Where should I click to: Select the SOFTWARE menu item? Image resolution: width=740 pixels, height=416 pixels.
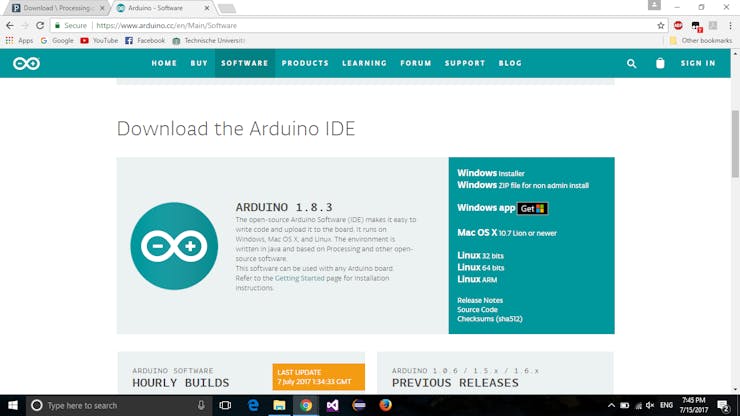[244, 63]
